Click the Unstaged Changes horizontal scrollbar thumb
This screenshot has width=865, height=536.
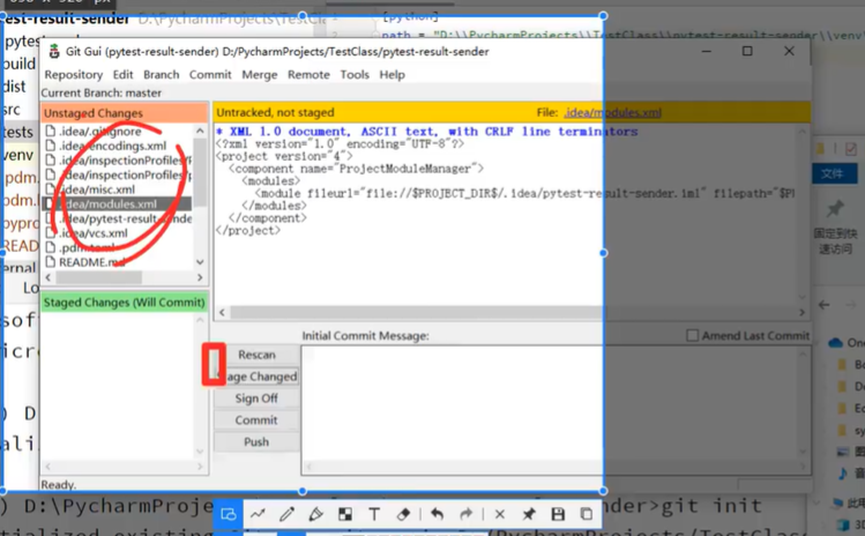coord(98,277)
